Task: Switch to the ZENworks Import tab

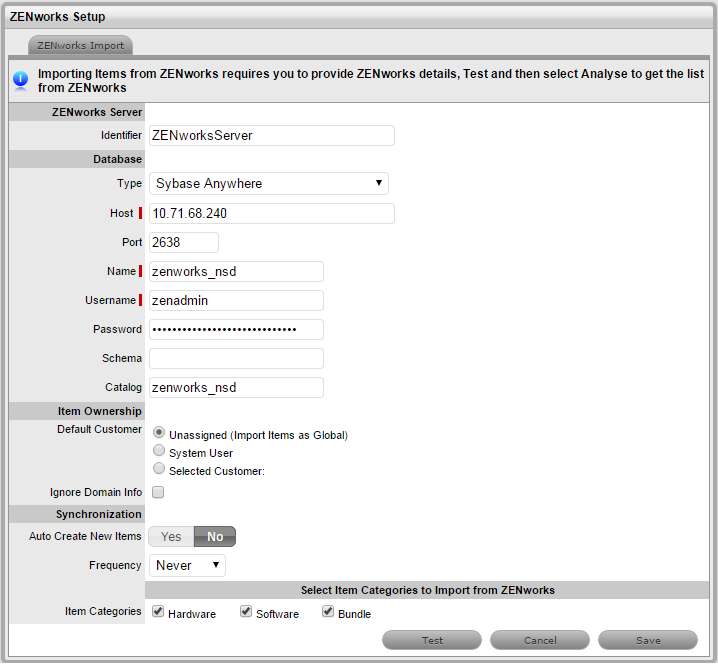Action: [81, 45]
